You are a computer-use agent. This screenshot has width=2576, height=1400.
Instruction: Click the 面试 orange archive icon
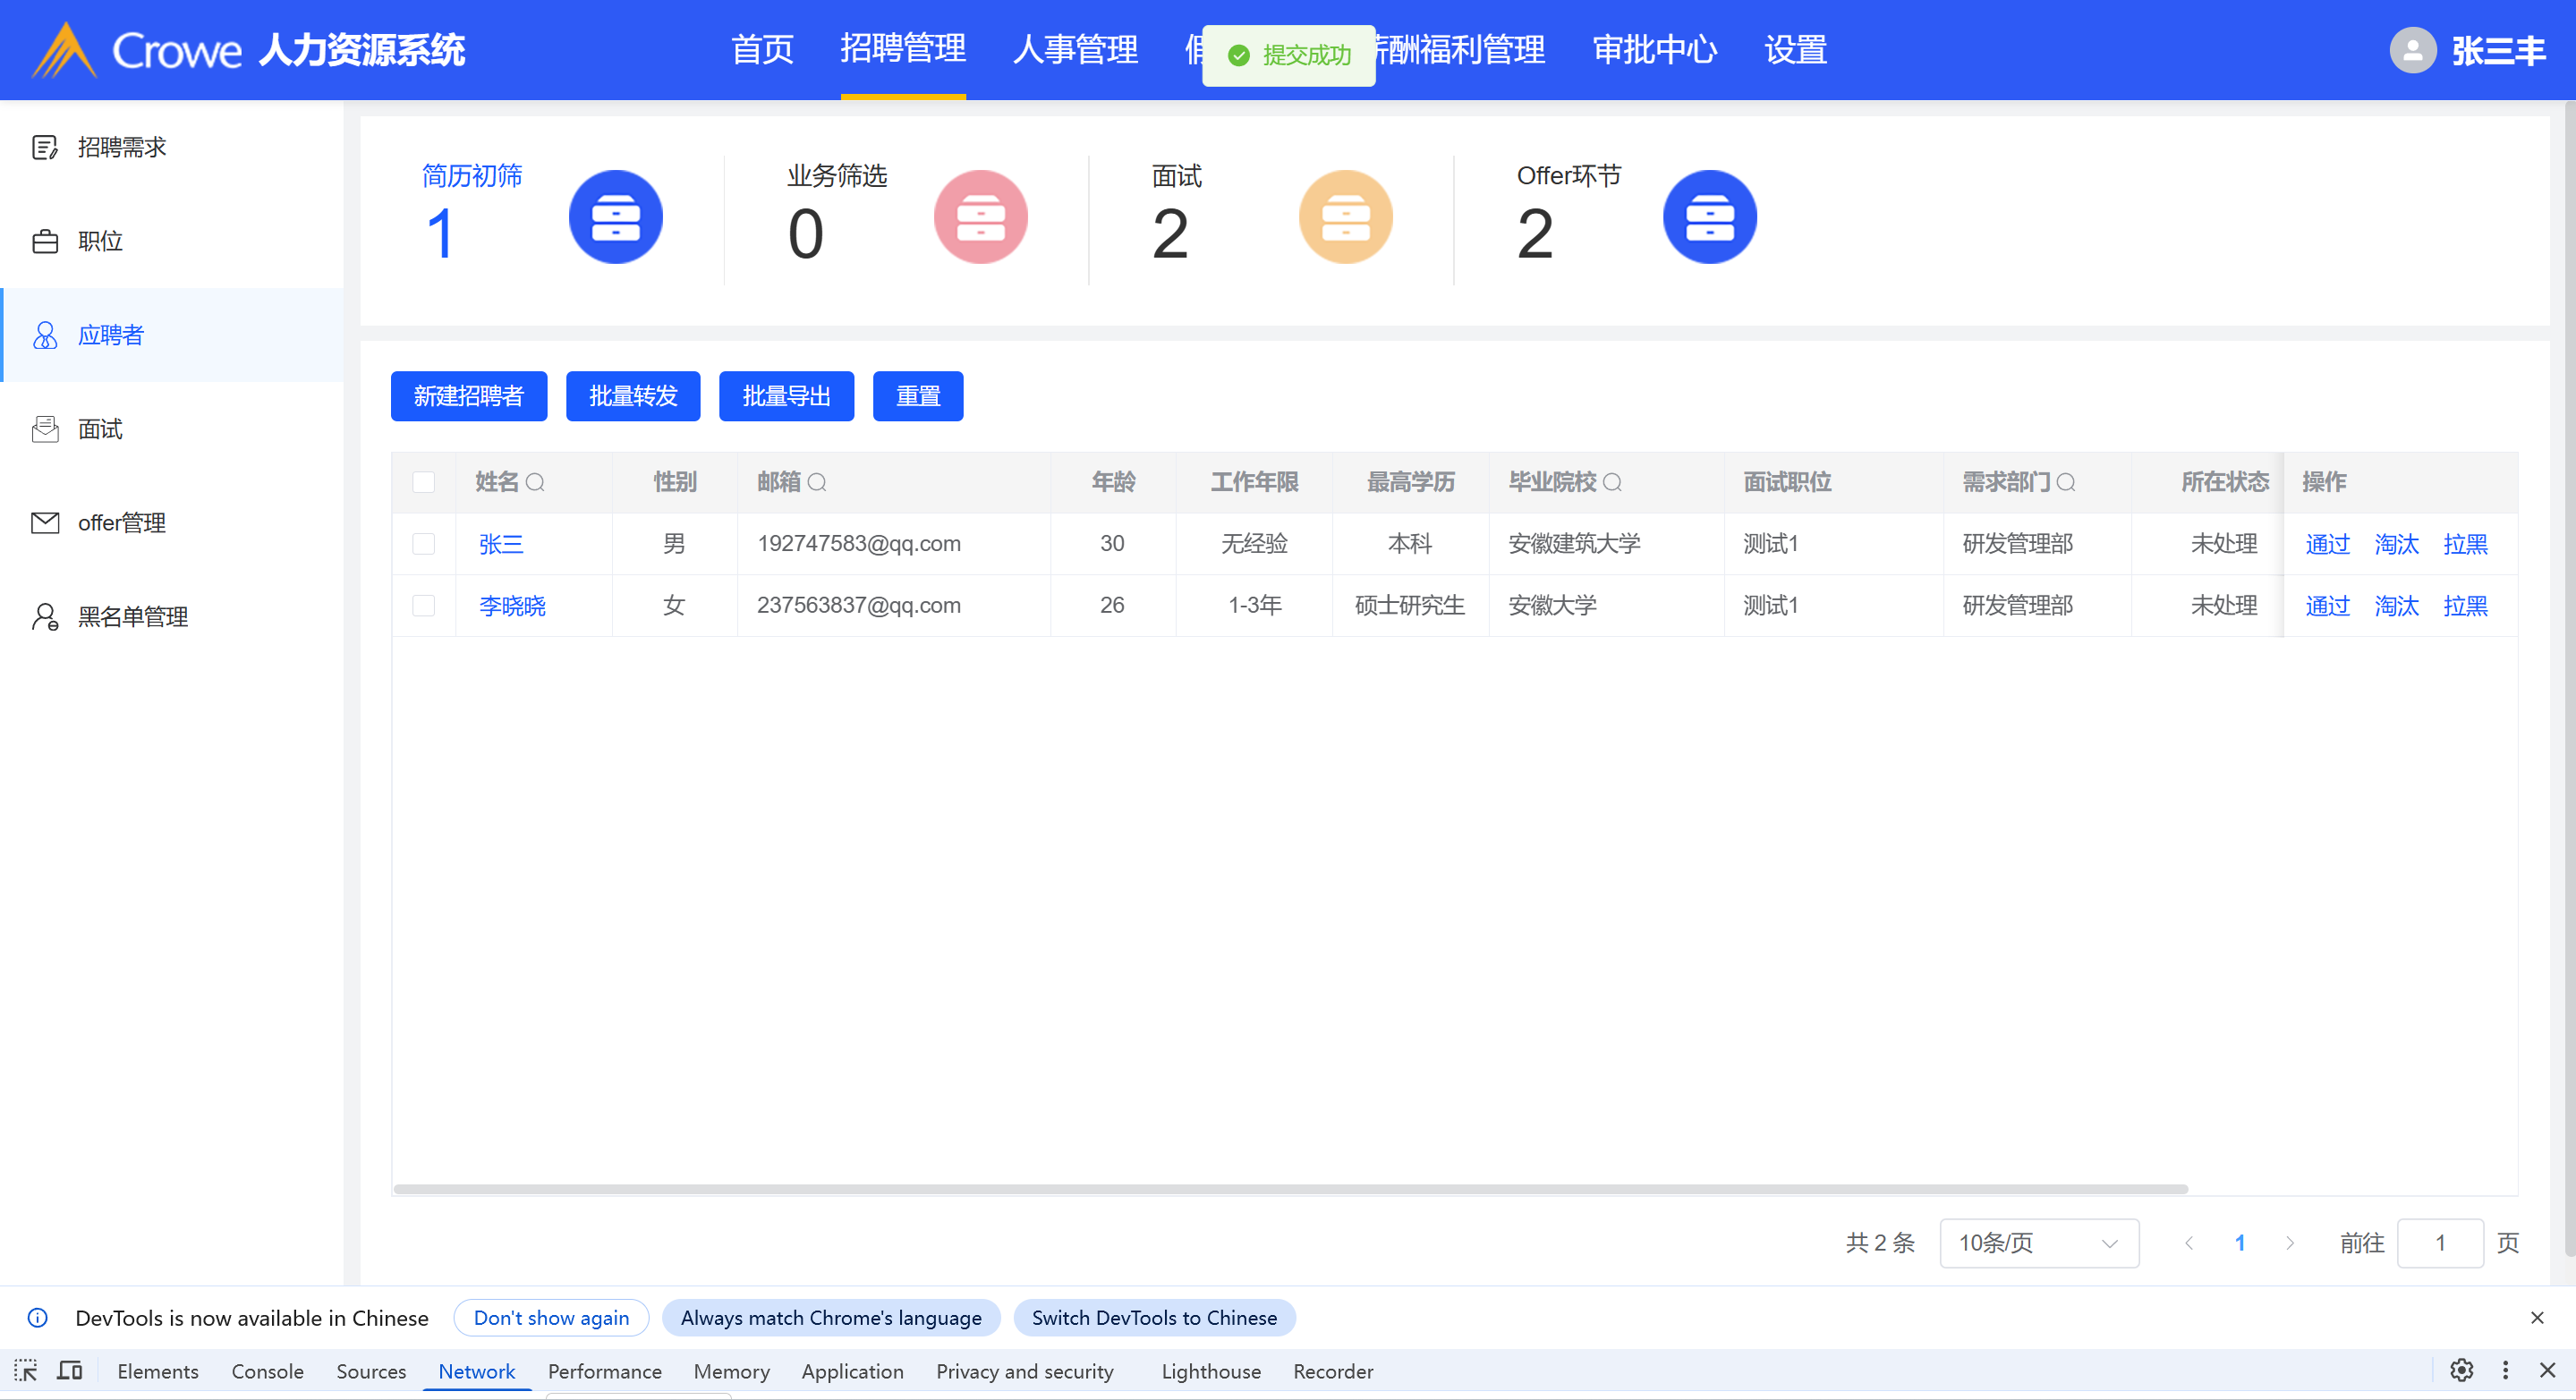(1345, 217)
